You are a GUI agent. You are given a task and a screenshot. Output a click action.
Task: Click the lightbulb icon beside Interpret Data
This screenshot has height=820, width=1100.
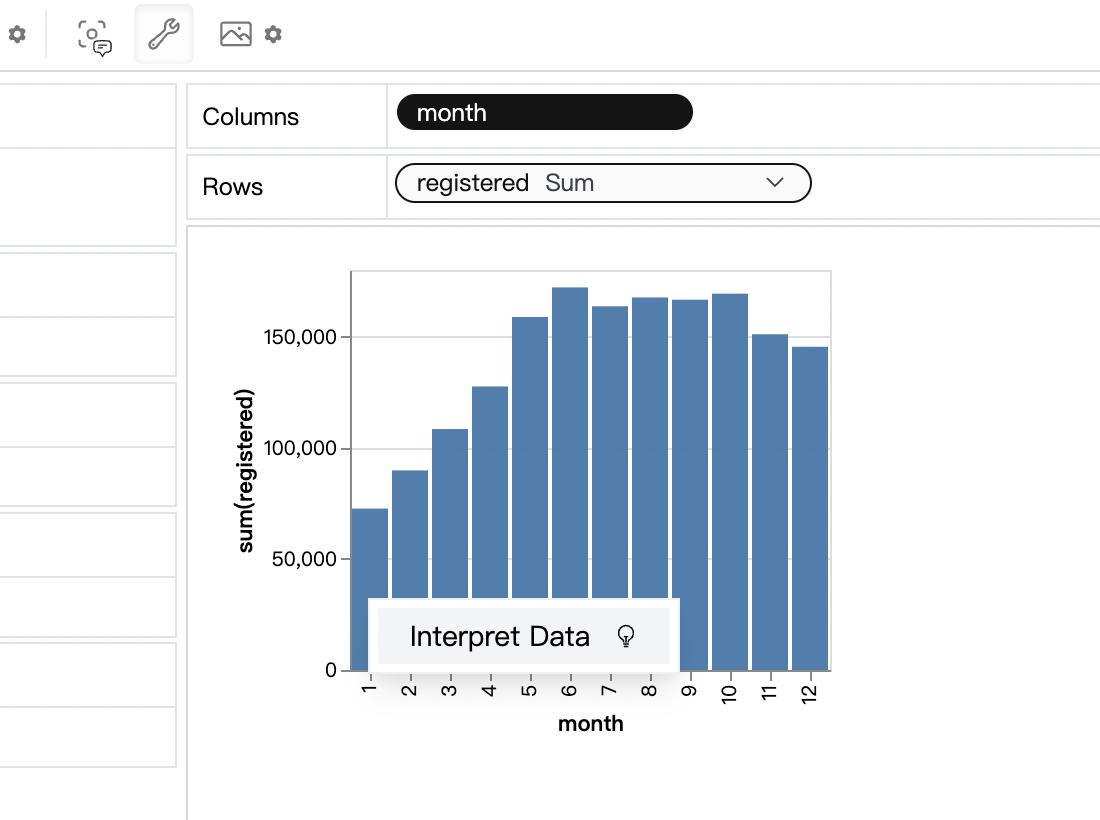pos(626,636)
